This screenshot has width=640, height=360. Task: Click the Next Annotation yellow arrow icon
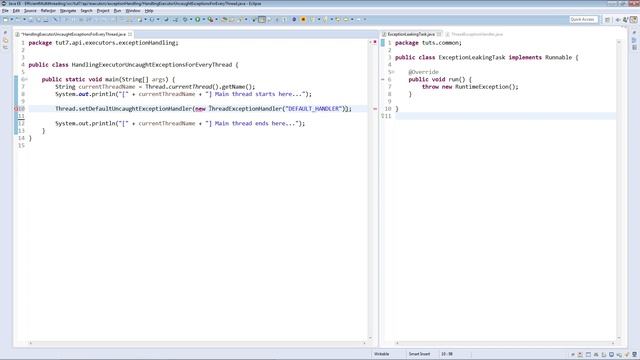pos(312,19)
